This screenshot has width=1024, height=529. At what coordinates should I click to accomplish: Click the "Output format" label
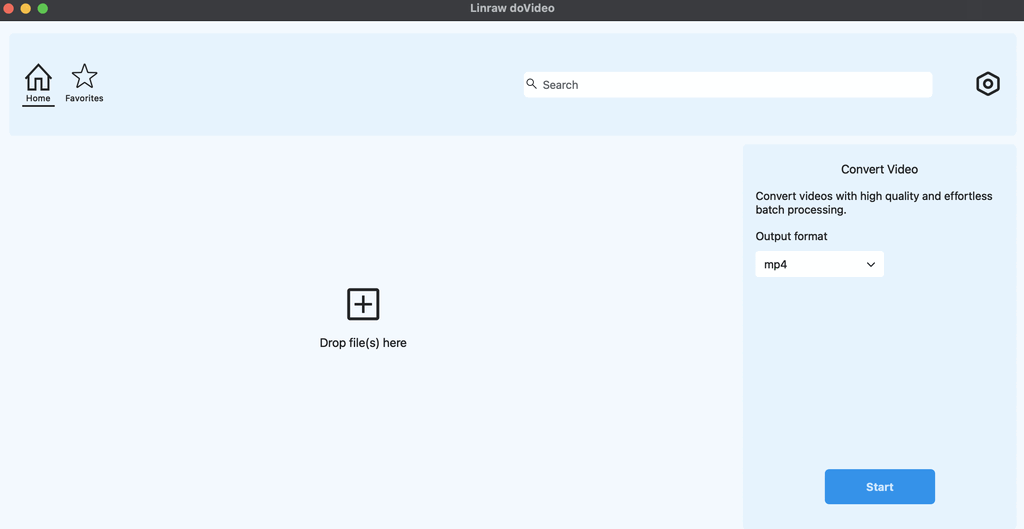click(x=791, y=236)
